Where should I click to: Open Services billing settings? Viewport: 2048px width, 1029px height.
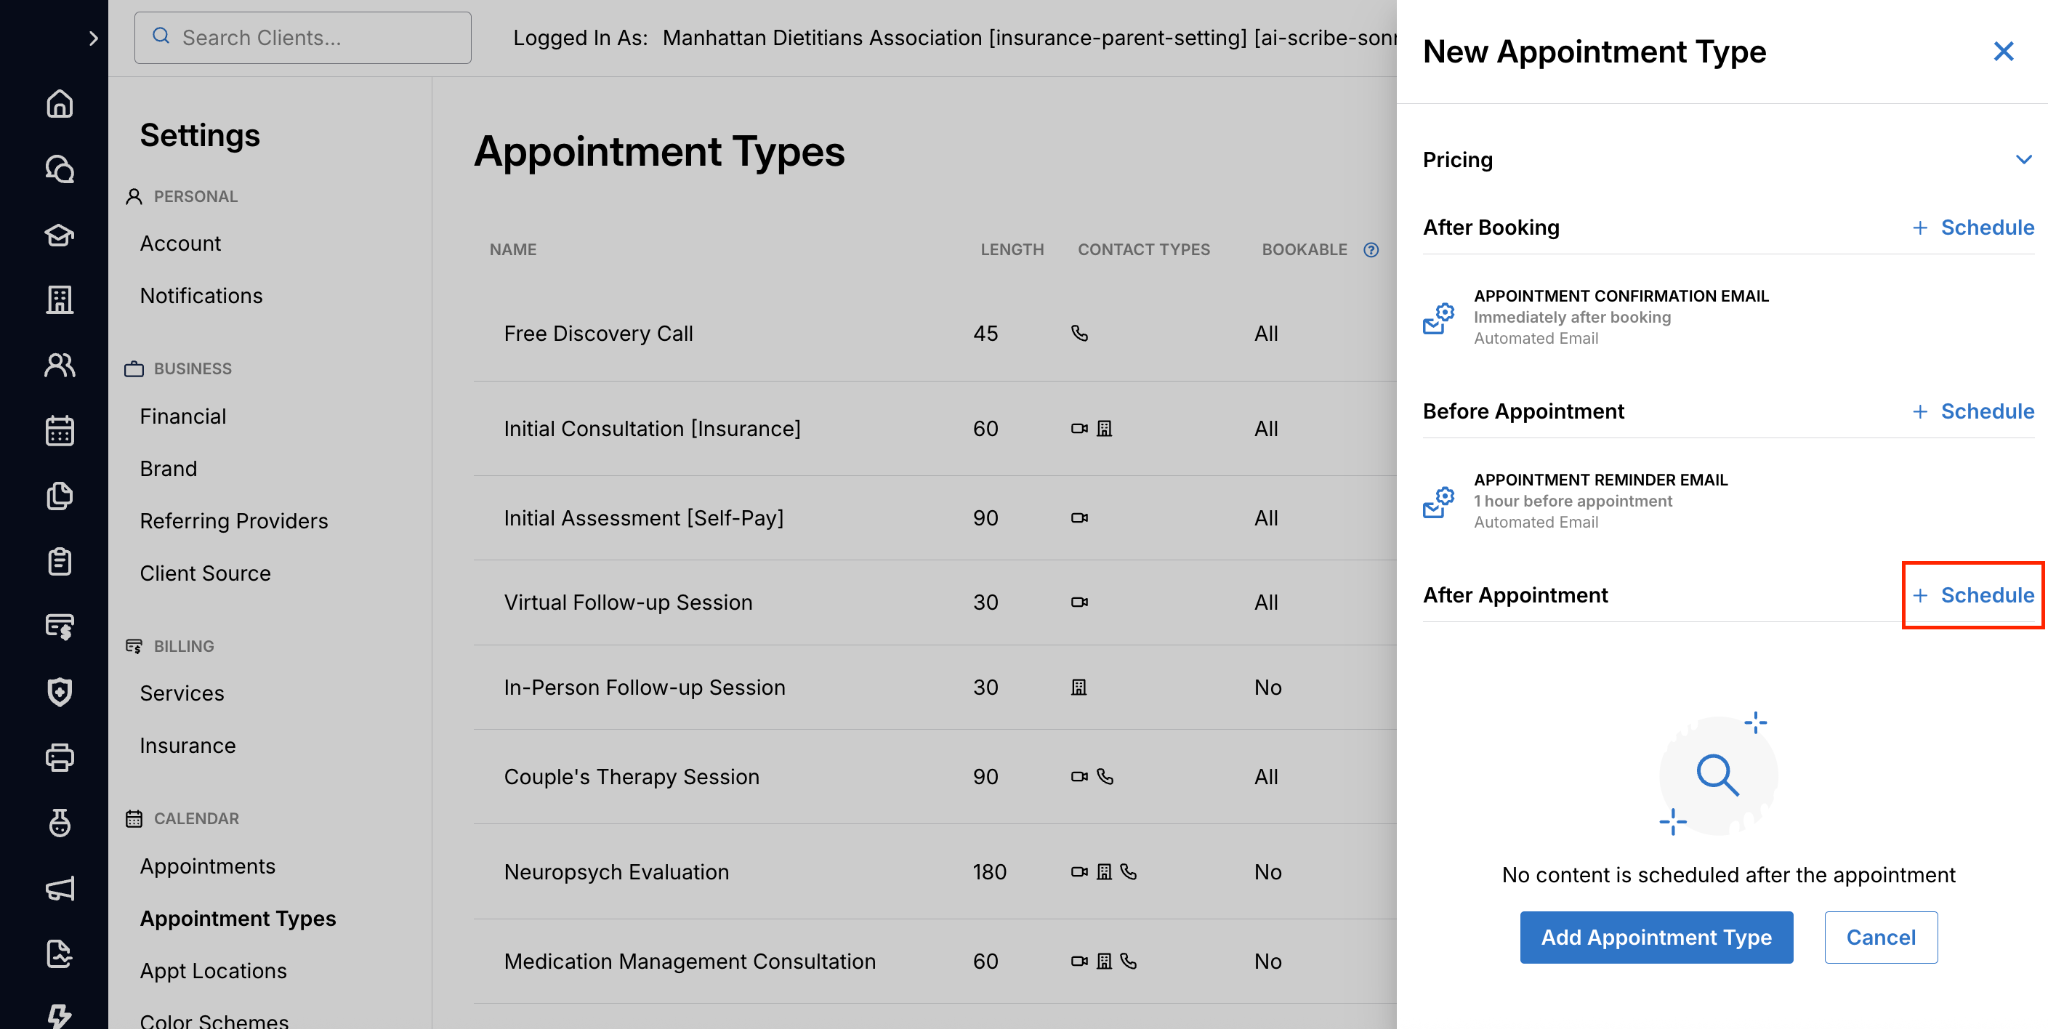[182, 694]
